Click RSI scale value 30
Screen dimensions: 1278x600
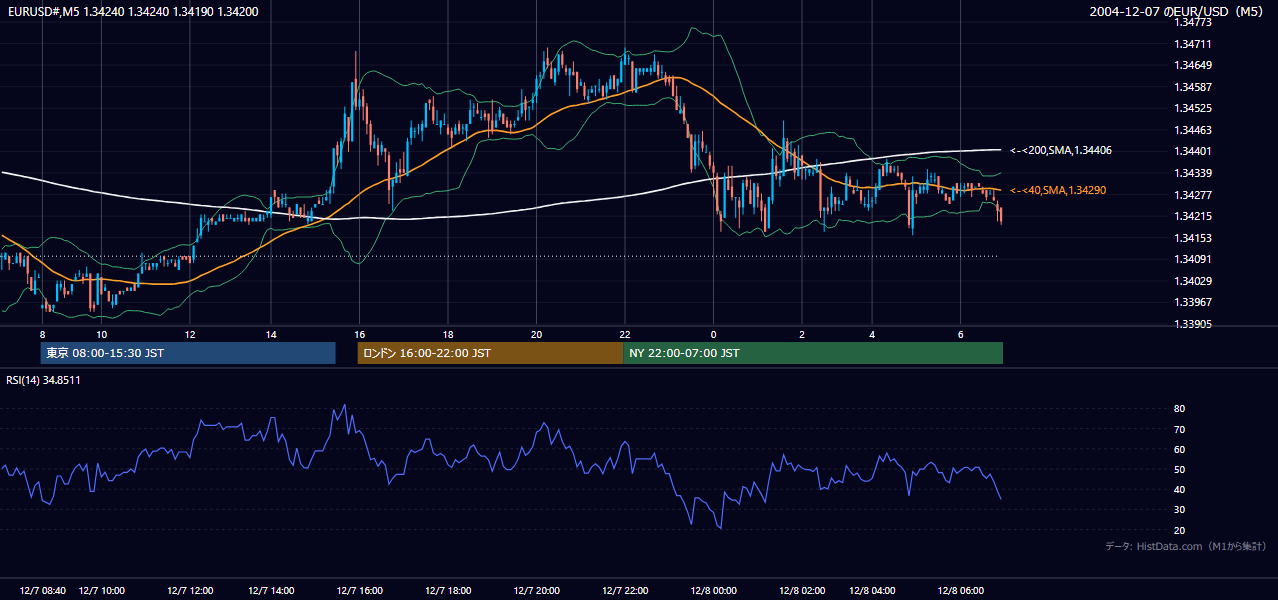(x=1179, y=510)
